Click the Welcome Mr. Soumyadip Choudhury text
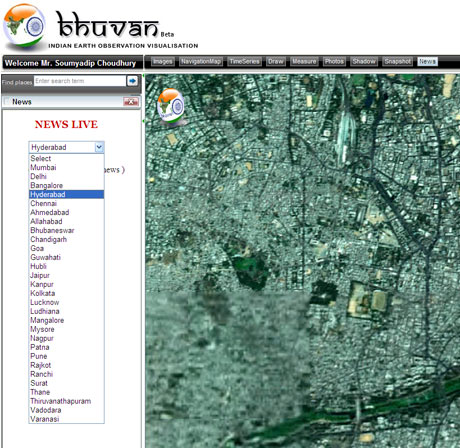 (x=70, y=63)
